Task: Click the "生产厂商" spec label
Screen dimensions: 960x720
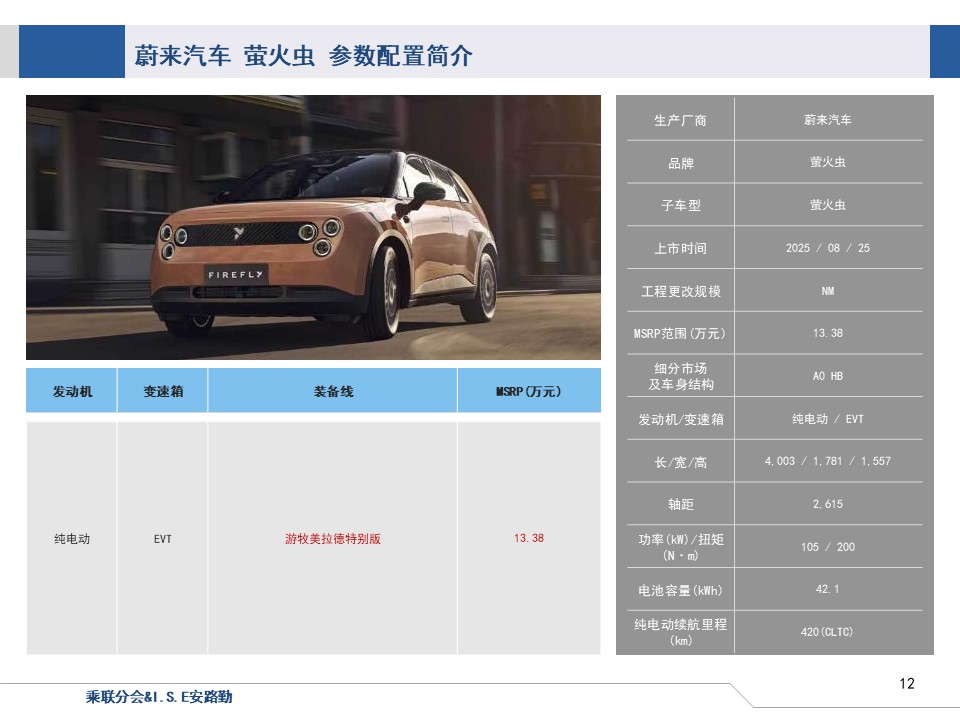Action: pyautogui.click(x=680, y=121)
